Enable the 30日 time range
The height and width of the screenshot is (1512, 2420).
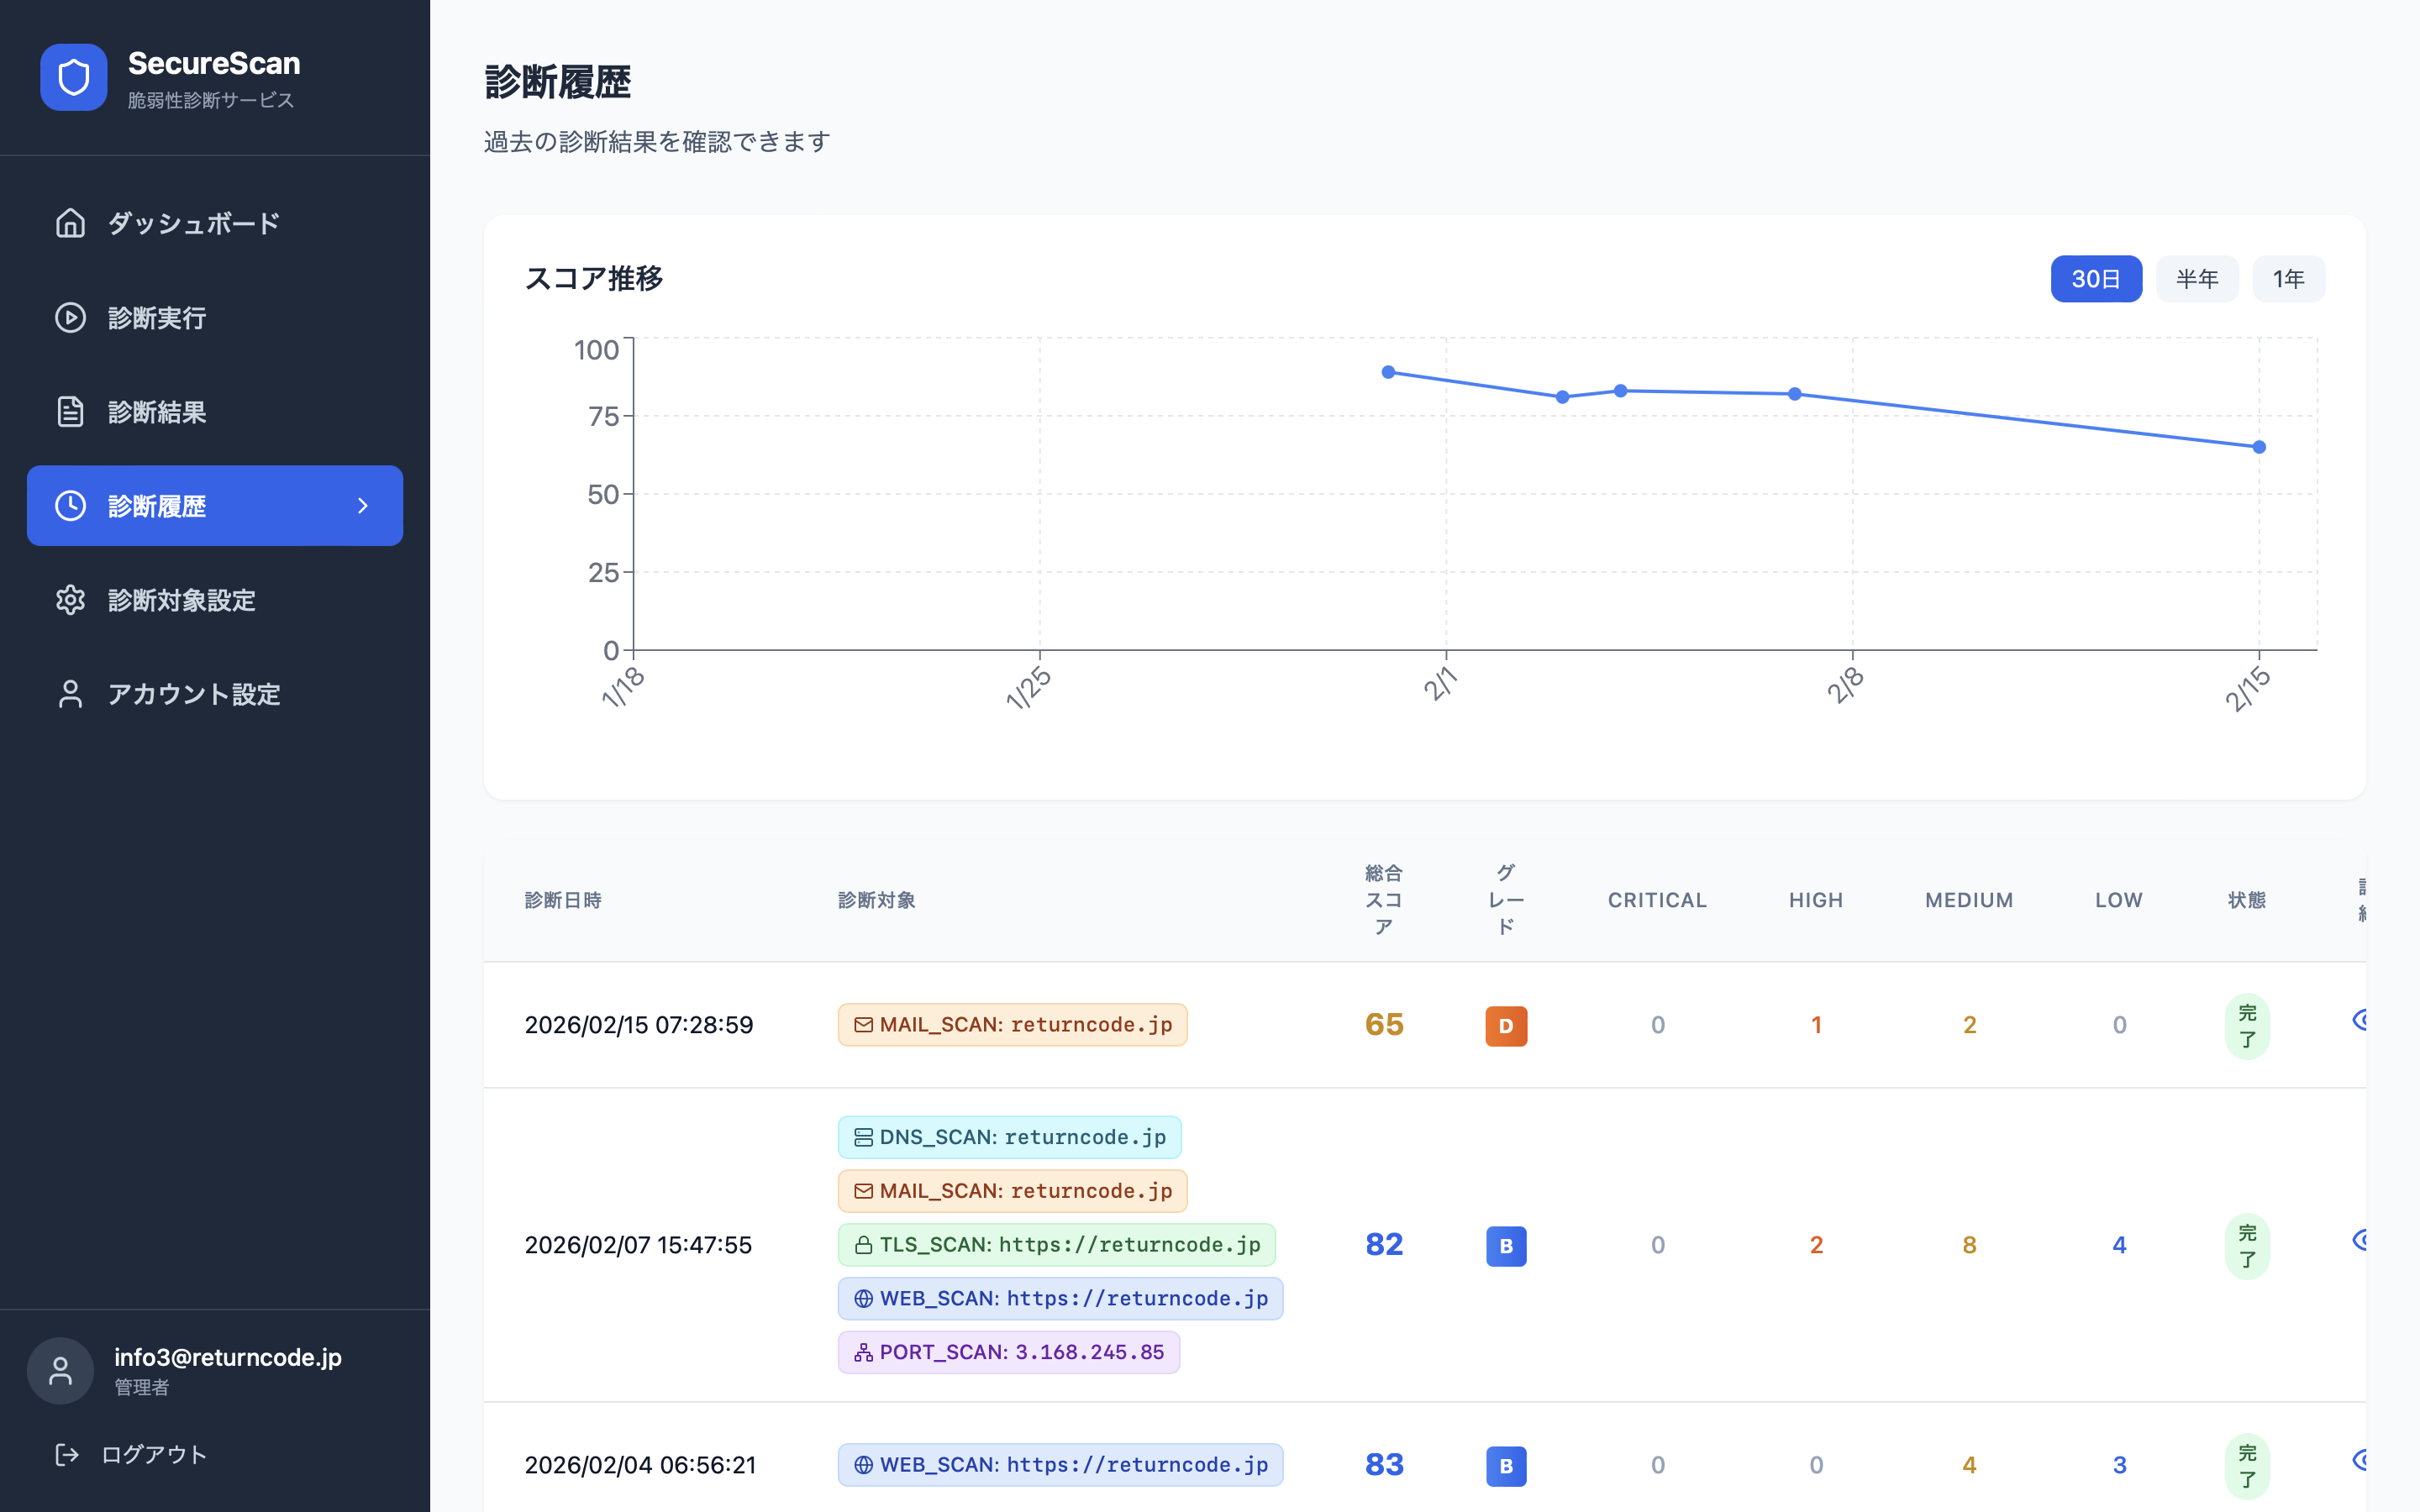point(2096,279)
